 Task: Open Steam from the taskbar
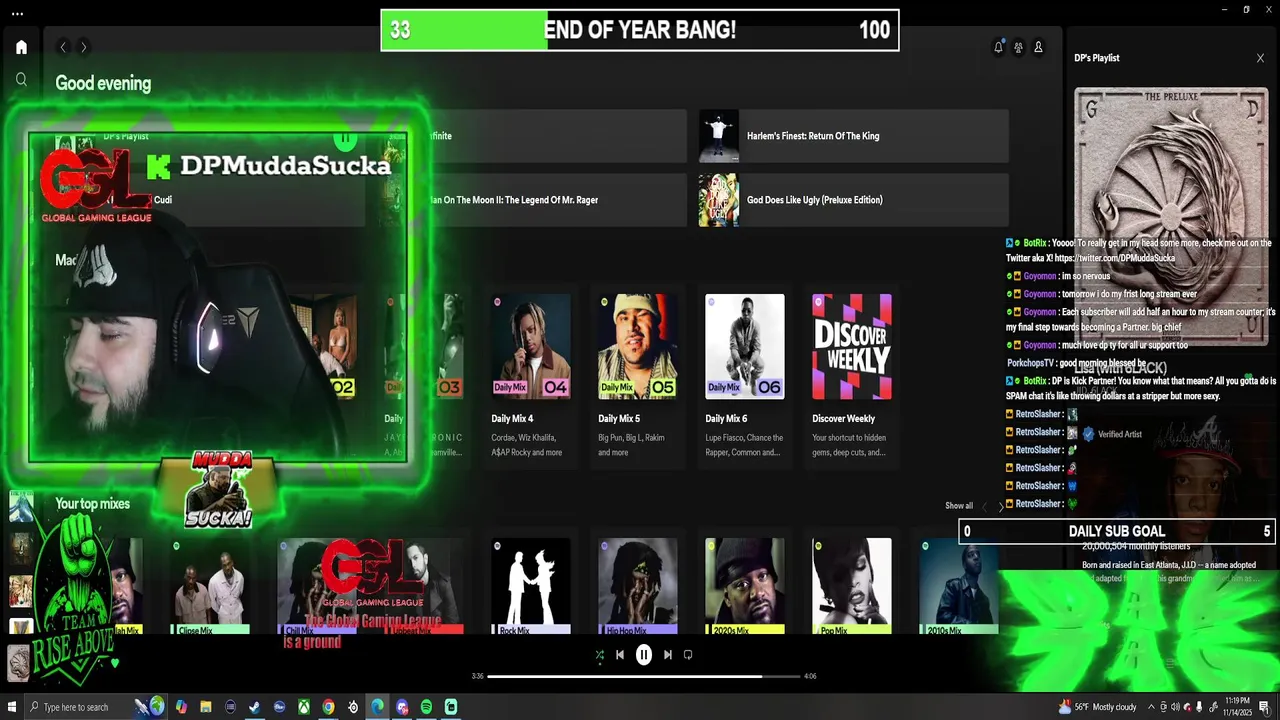pyautogui.click(x=255, y=707)
